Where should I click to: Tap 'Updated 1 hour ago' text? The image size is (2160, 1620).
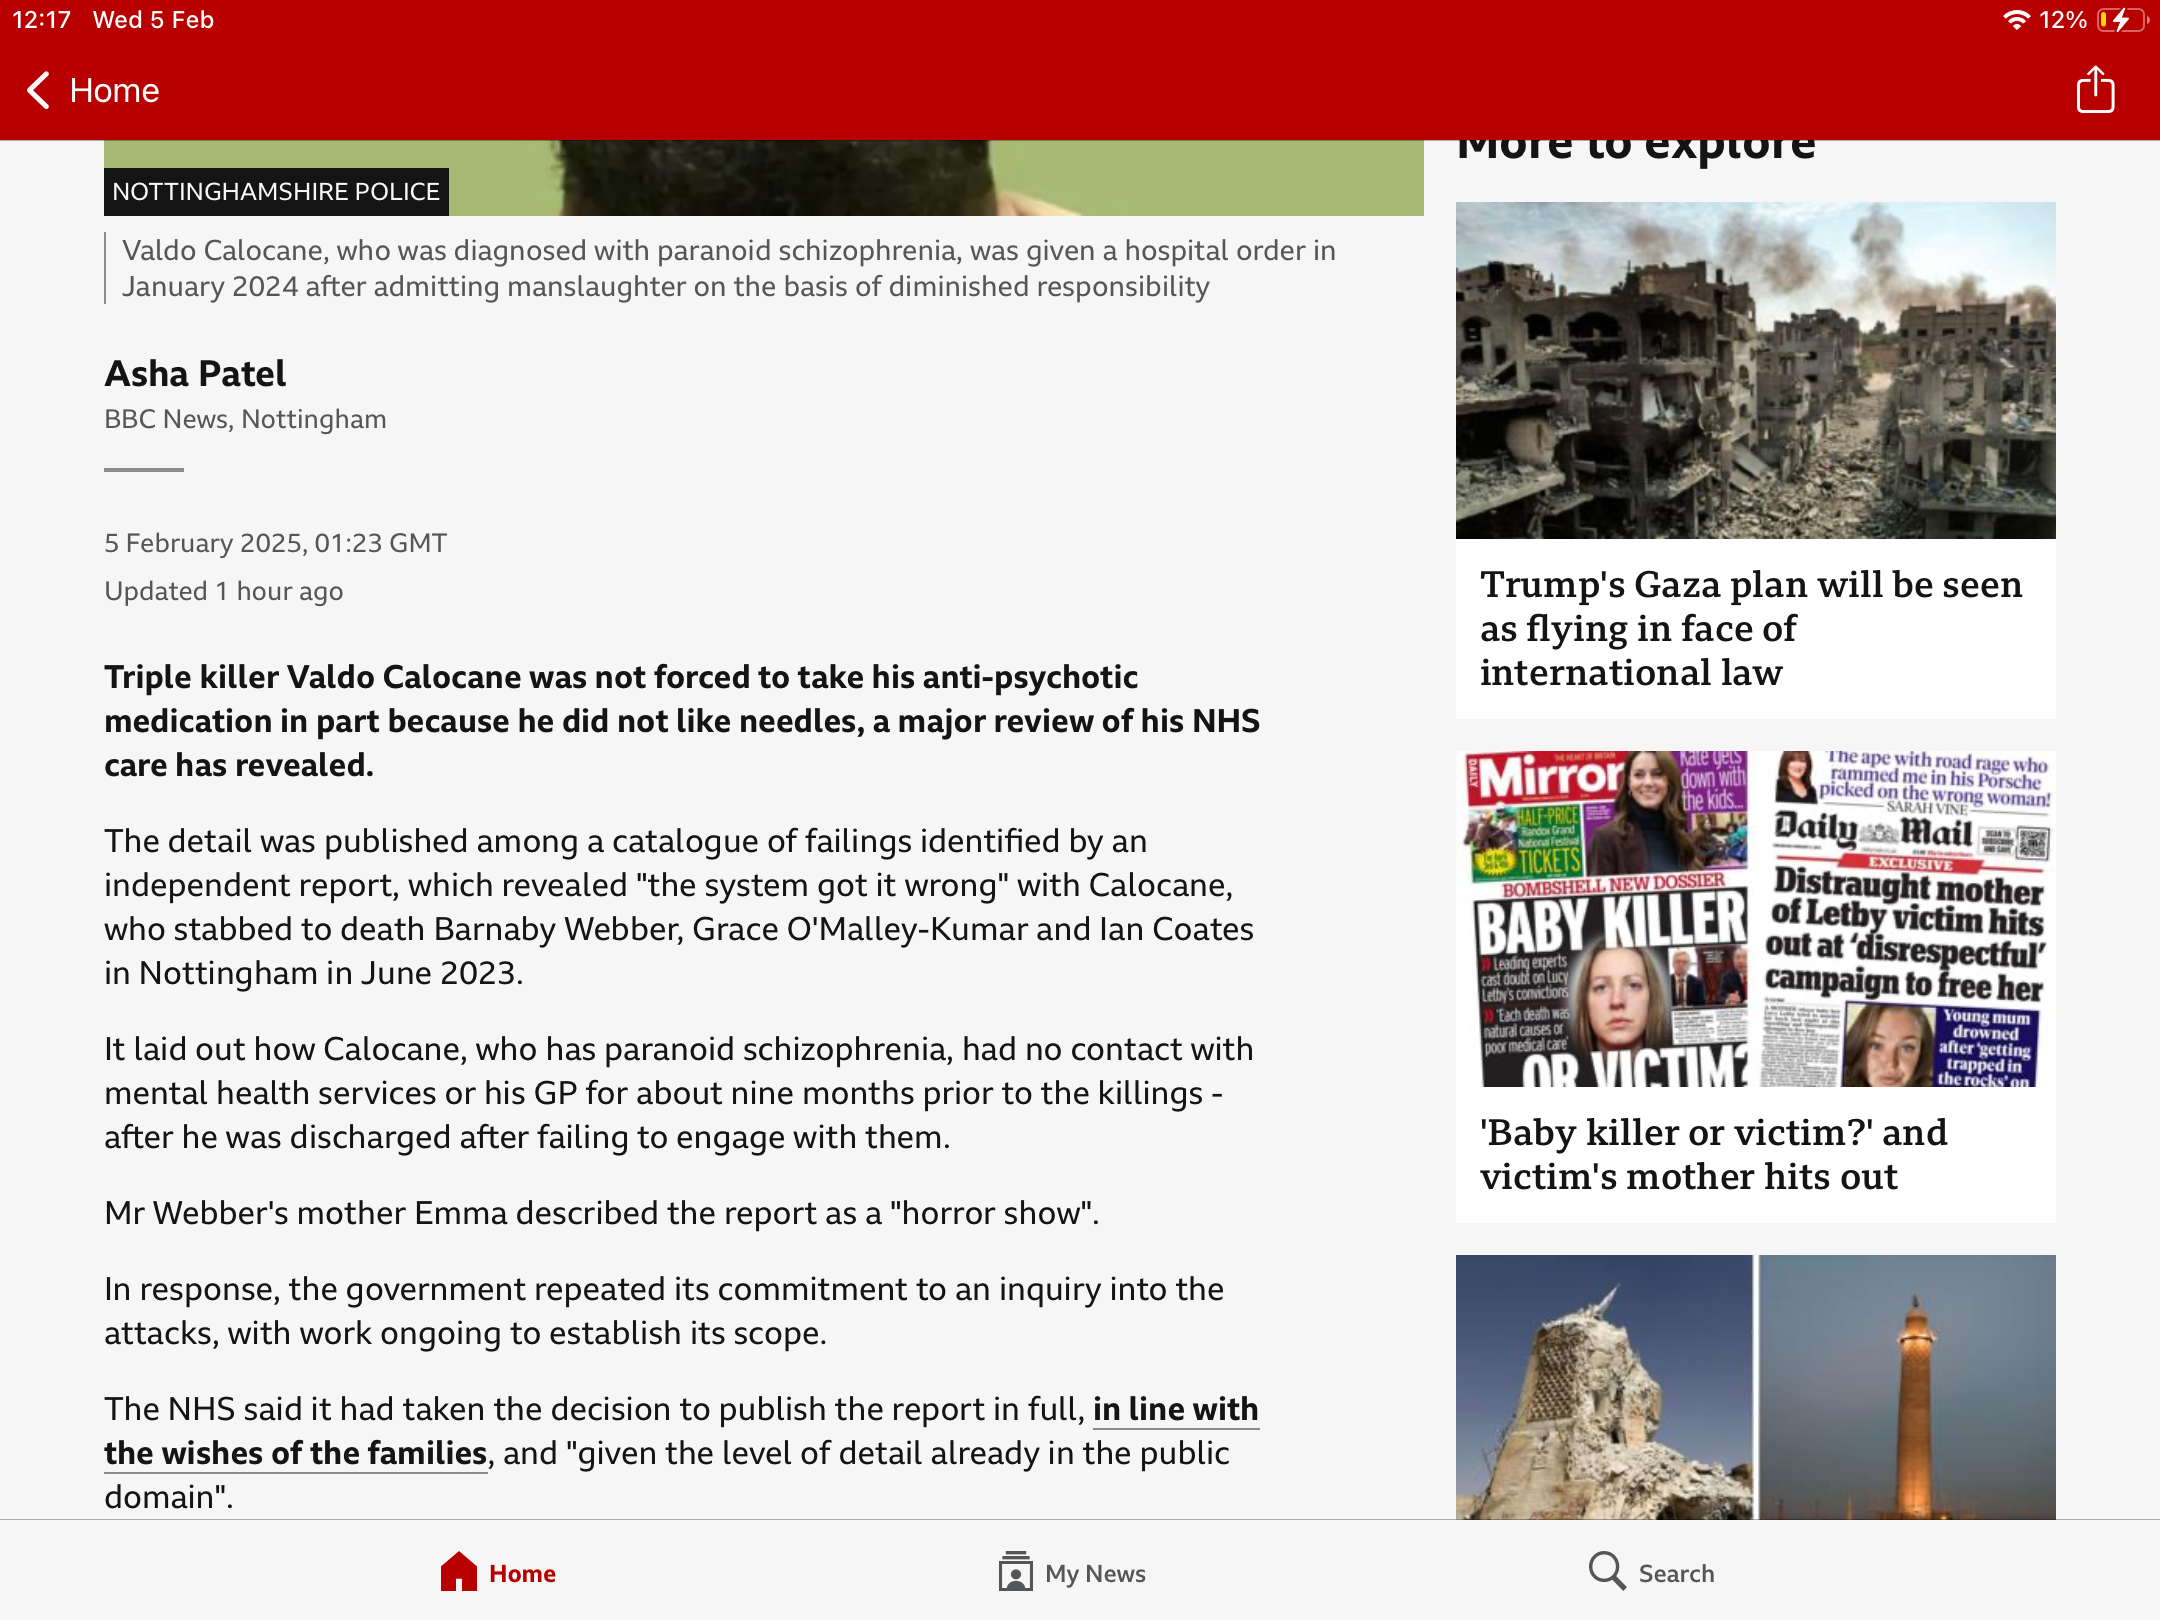(224, 591)
